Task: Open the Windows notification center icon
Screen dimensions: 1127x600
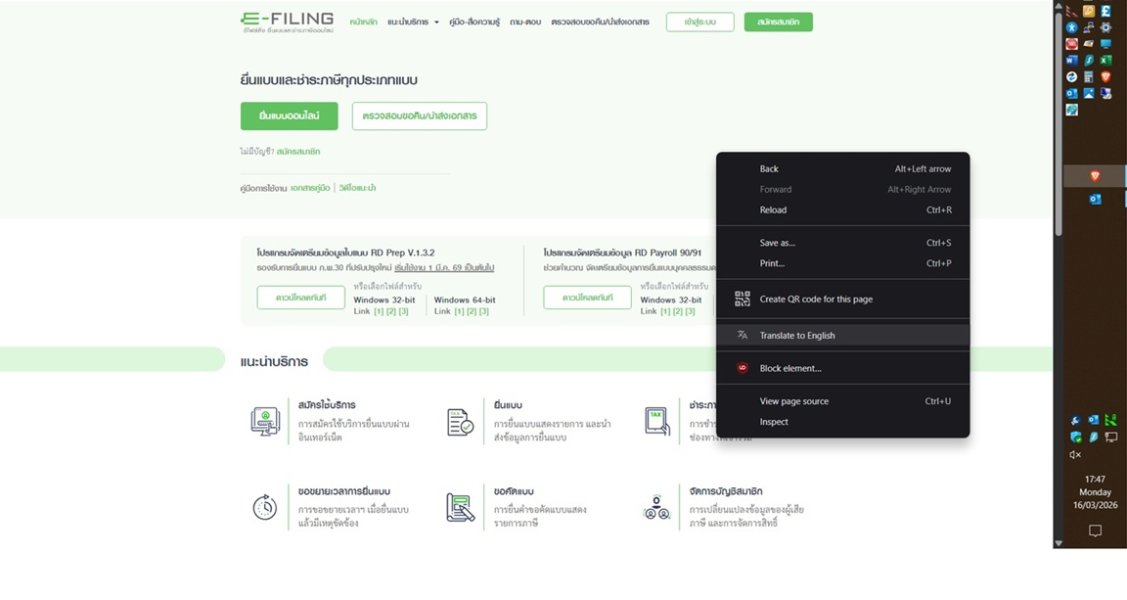Action: (1094, 531)
